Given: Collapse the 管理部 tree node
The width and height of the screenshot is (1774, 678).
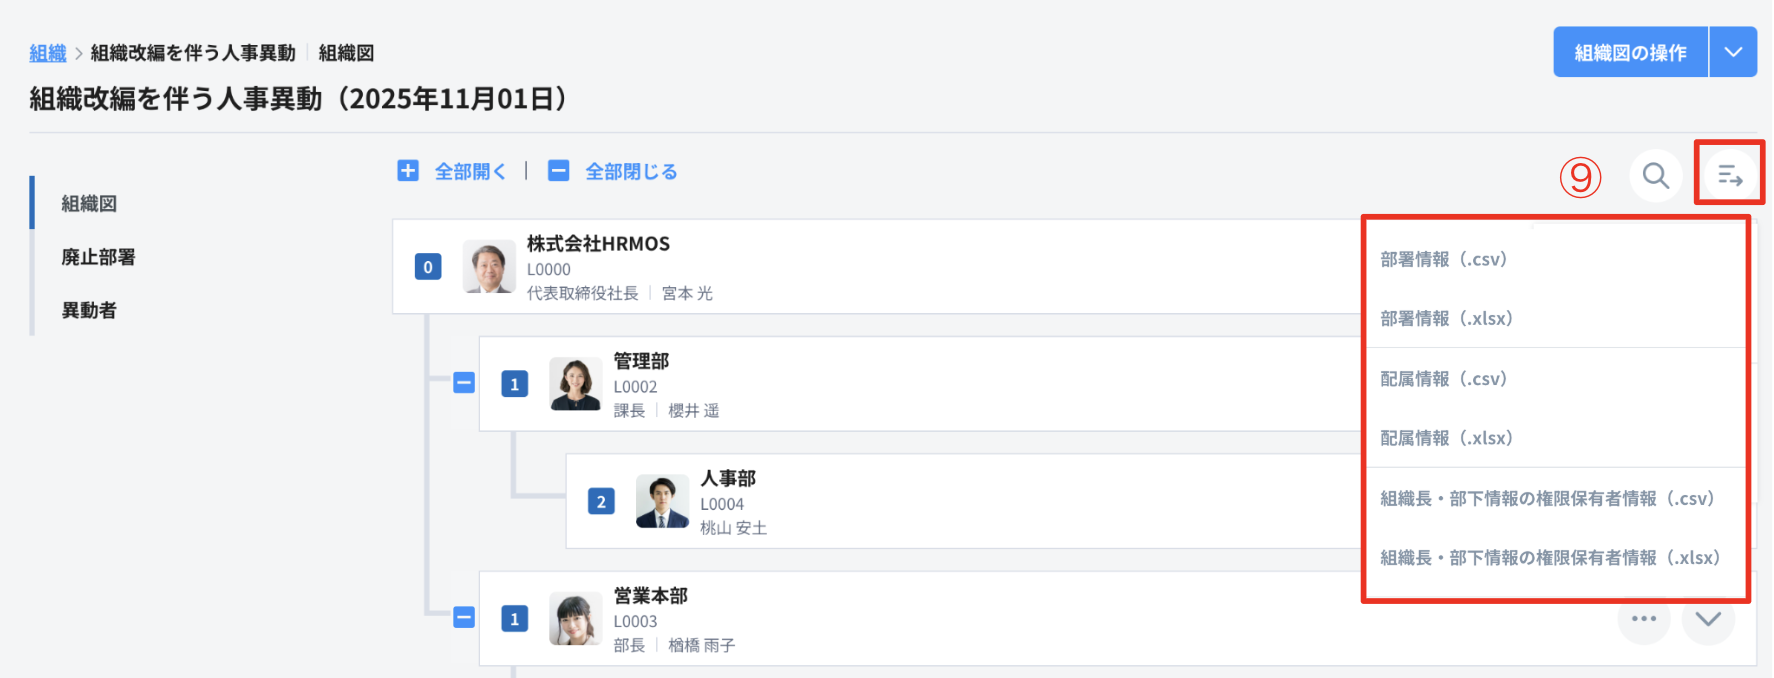Looking at the screenshot, I should (464, 383).
